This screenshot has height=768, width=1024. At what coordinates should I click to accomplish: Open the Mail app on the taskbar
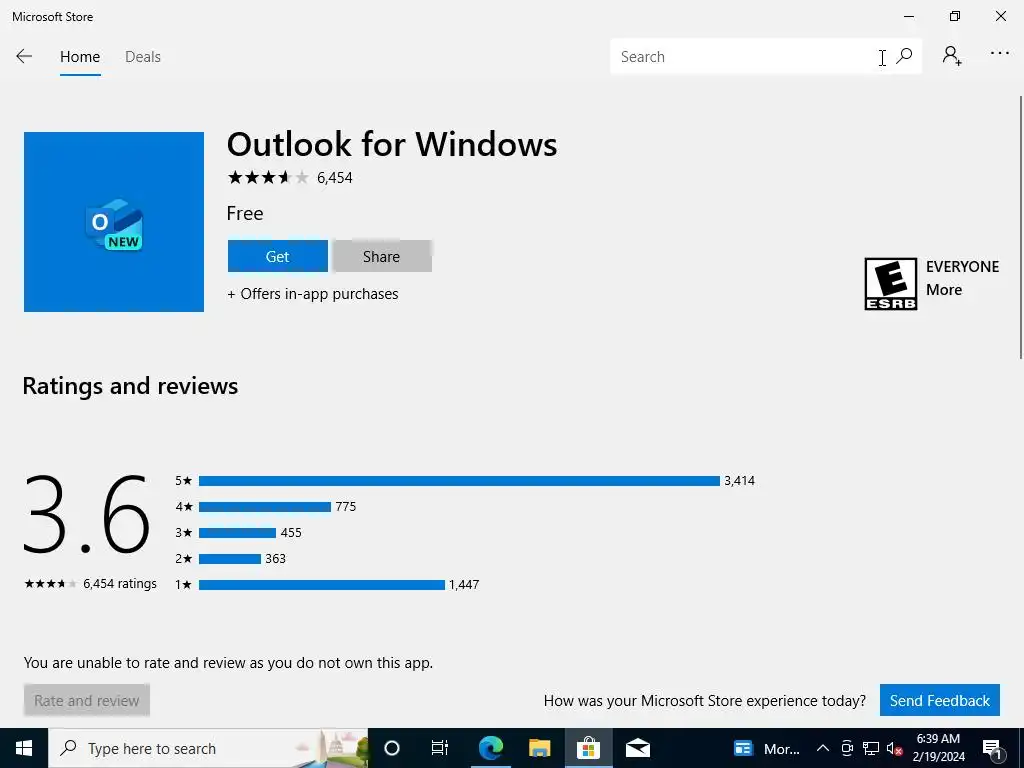[x=637, y=748]
